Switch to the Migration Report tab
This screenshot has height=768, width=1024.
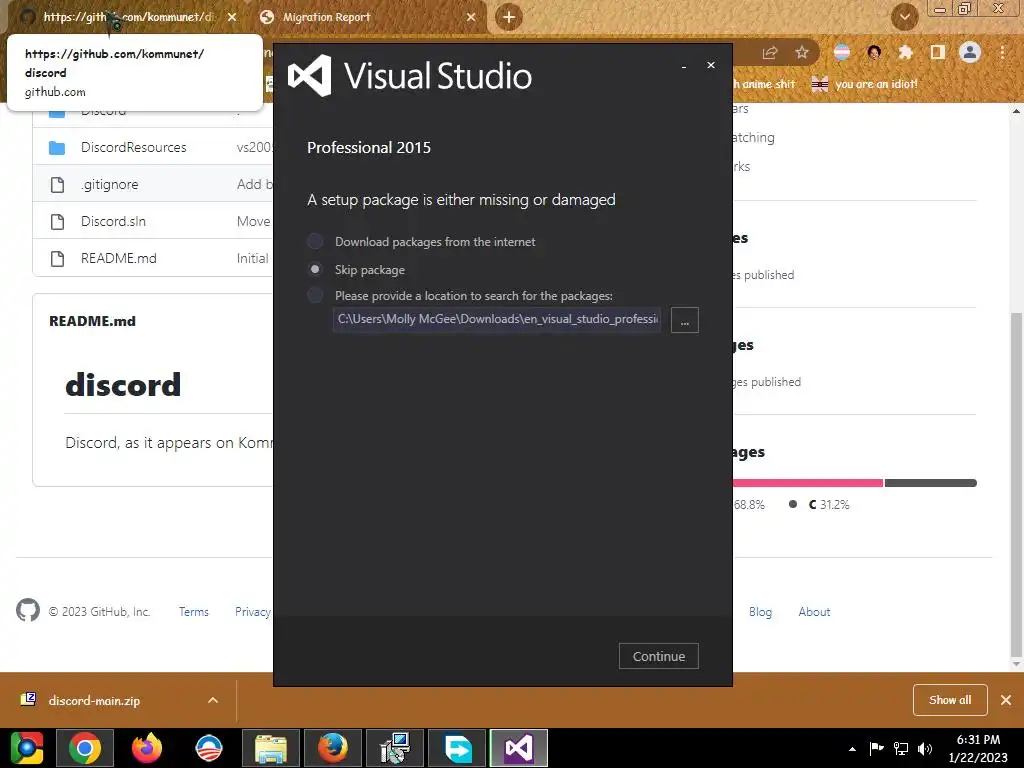click(x=327, y=17)
